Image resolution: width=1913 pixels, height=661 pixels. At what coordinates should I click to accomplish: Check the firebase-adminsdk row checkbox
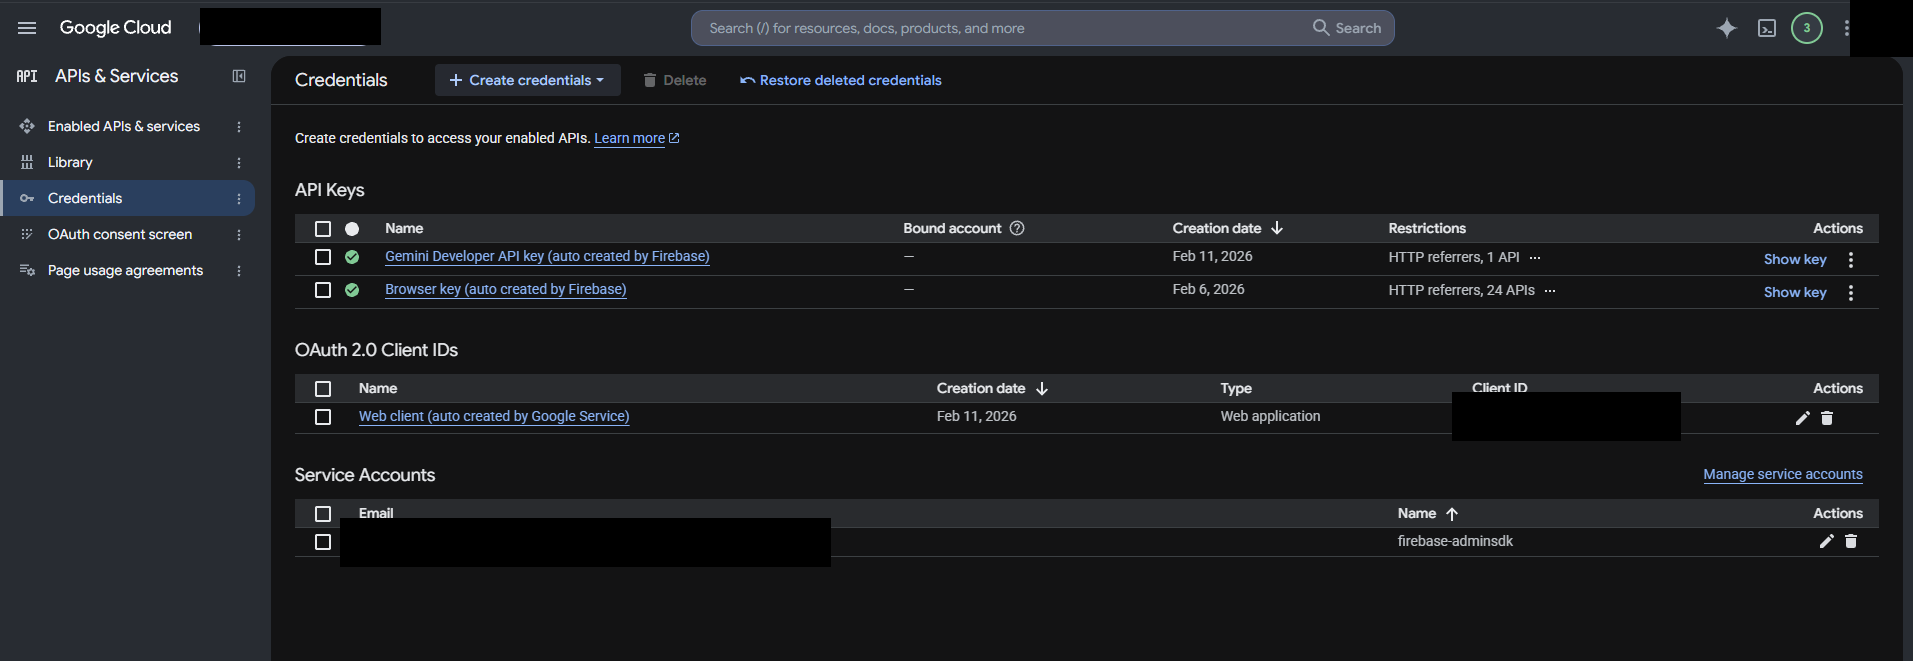coord(323,542)
